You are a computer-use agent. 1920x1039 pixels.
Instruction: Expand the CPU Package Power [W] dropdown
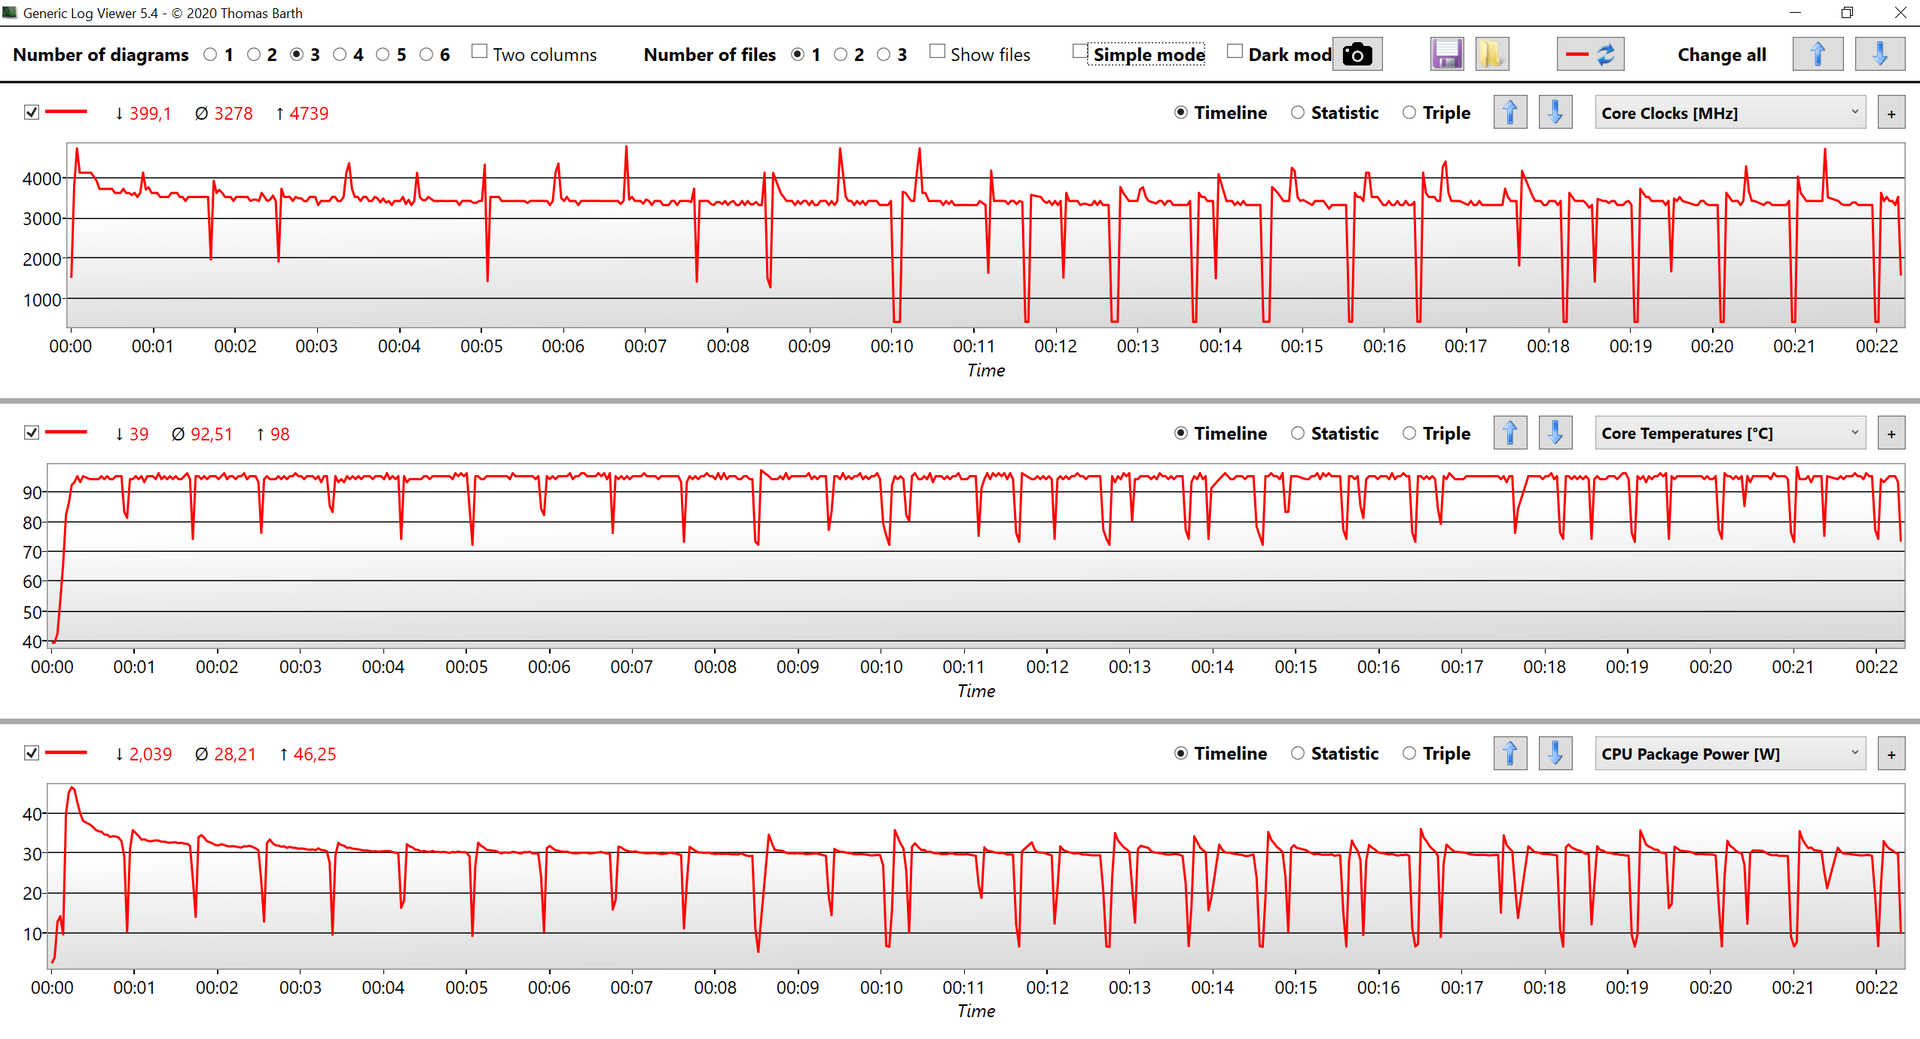coord(1730,753)
